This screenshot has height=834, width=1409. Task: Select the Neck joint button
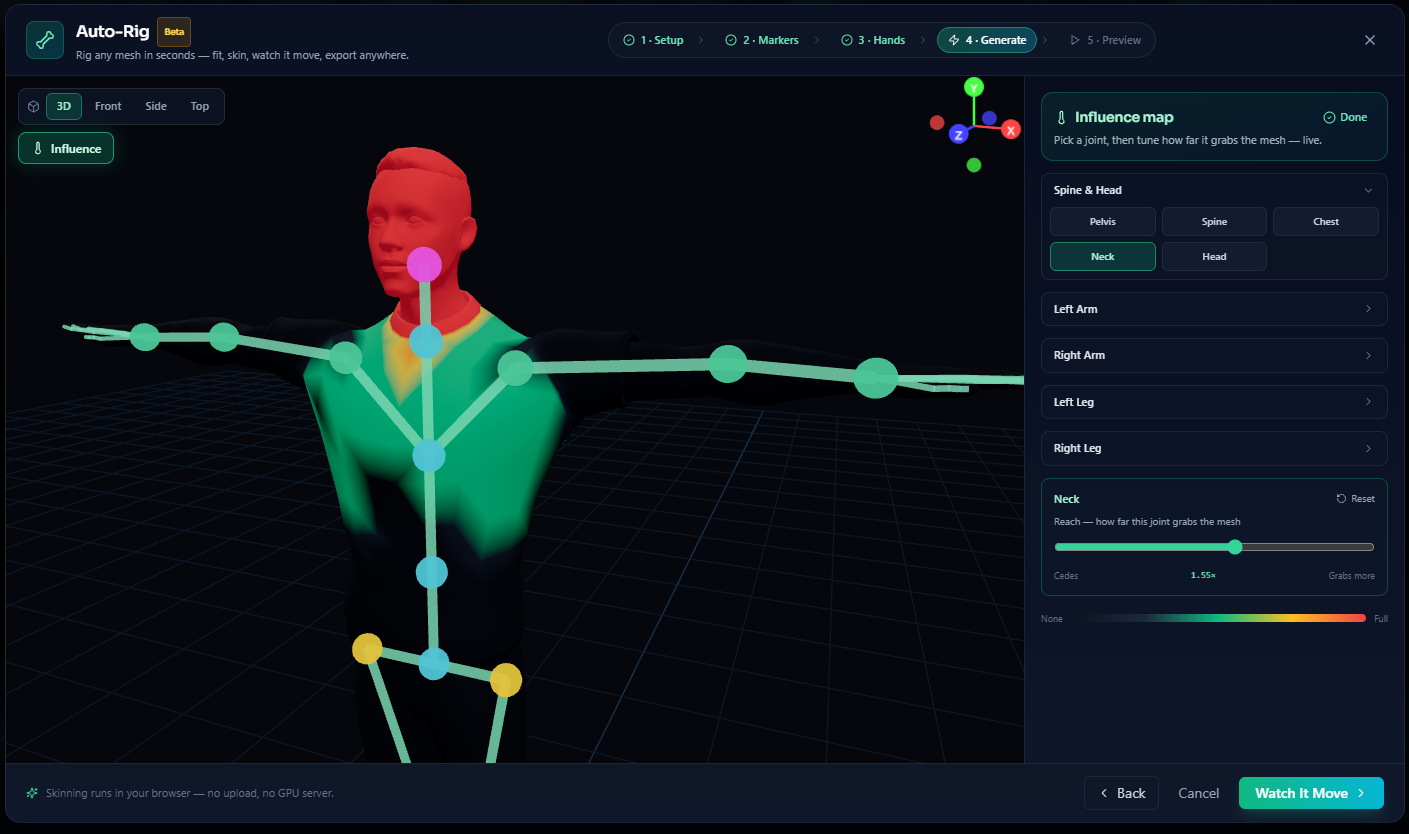point(1103,256)
